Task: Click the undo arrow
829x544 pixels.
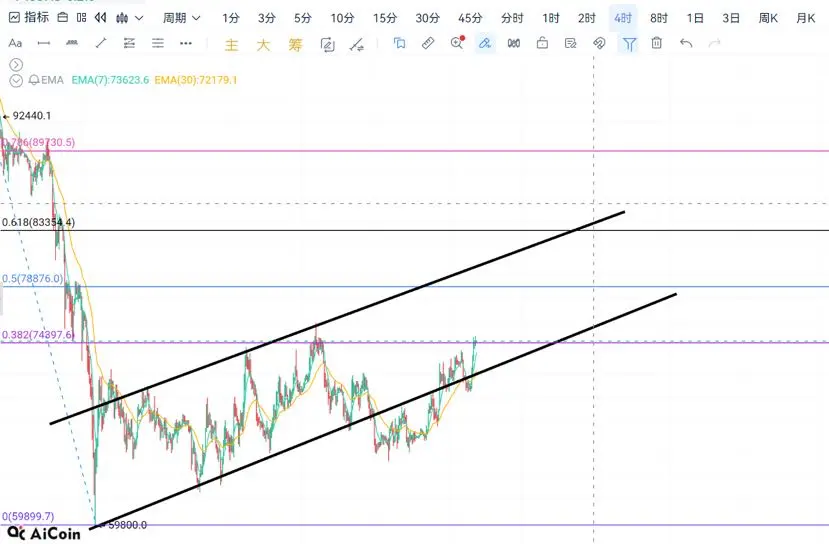Action: coord(686,43)
